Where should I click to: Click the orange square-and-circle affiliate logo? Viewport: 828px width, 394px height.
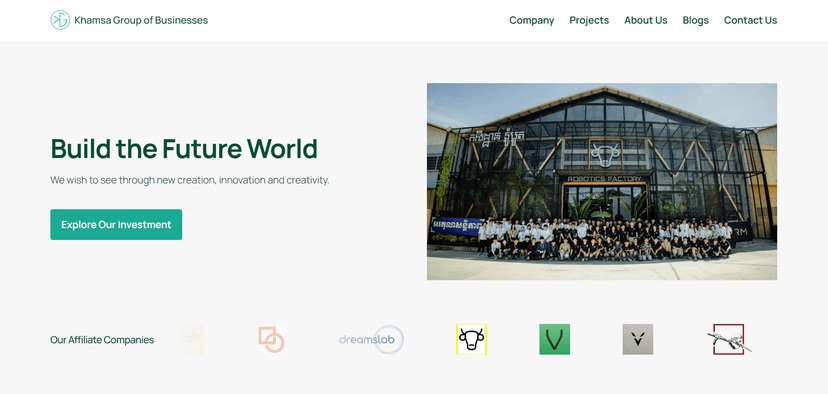271,339
